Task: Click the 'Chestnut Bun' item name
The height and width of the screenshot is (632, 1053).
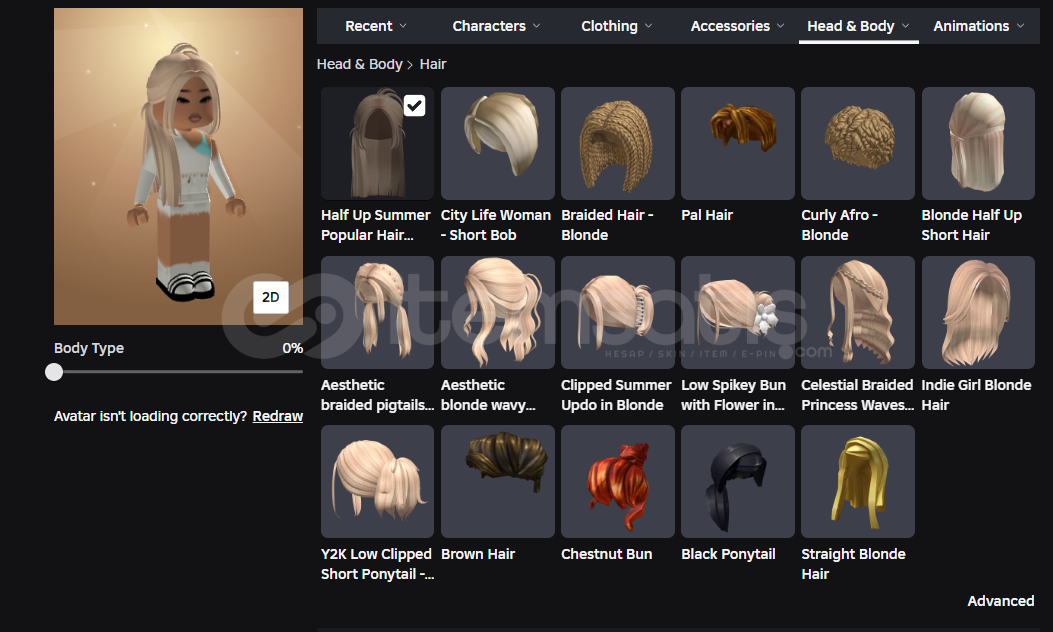Action: [x=606, y=554]
